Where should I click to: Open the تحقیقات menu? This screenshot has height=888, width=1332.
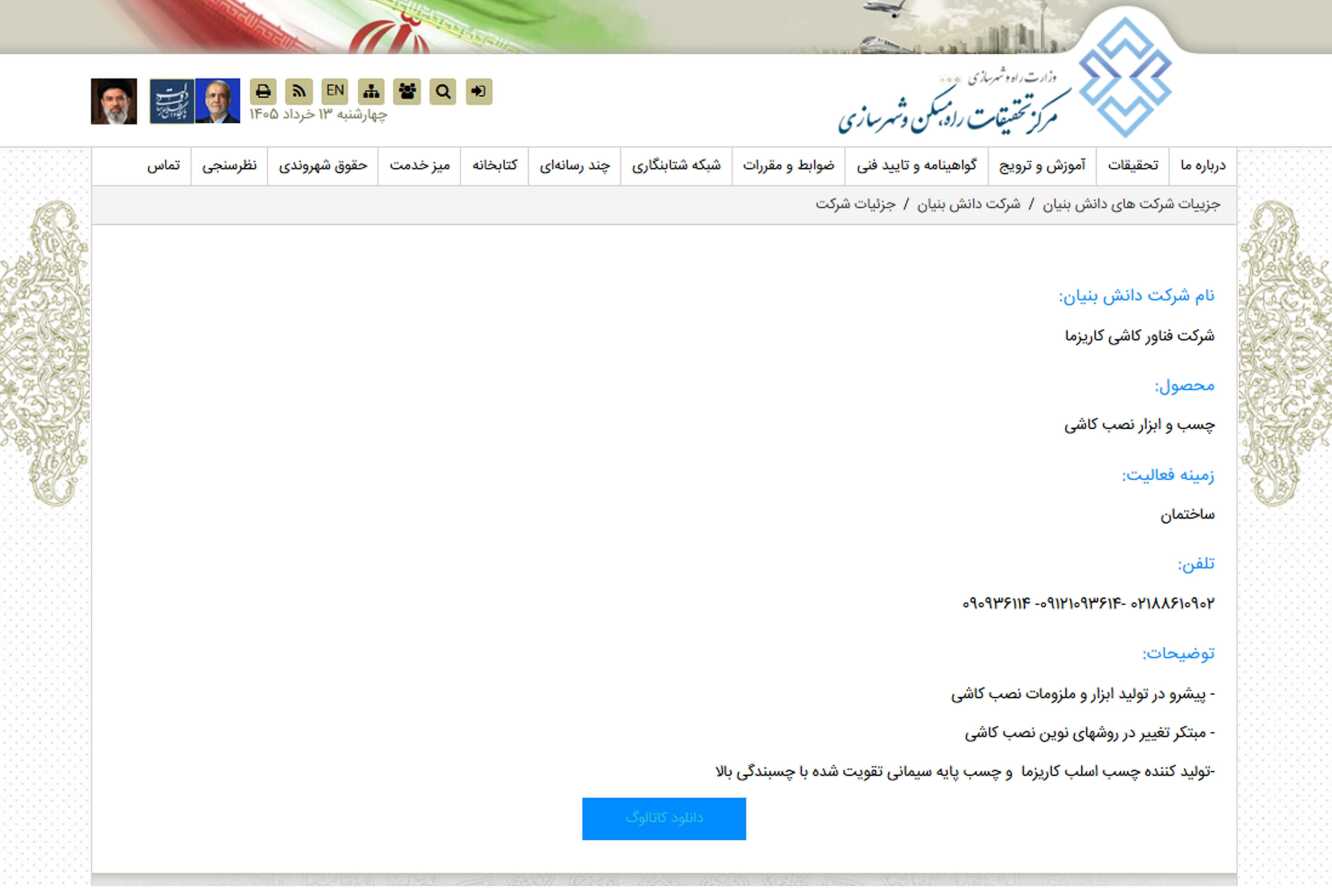(1133, 166)
